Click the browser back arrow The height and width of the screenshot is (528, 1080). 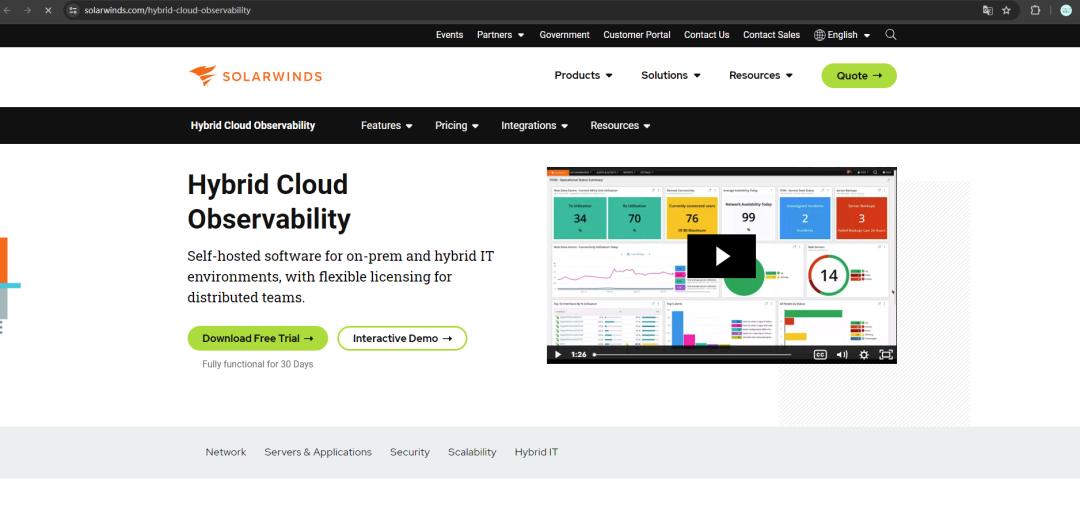coord(8,10)
